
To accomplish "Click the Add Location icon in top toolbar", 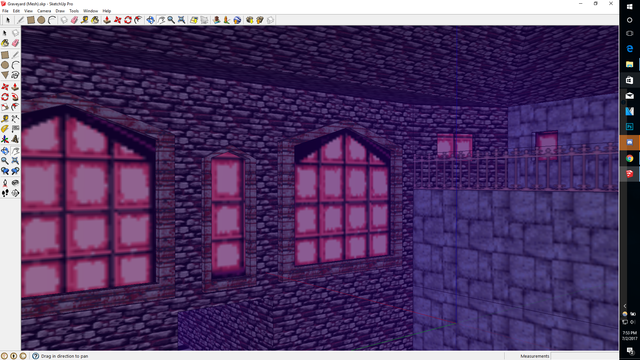I will (194, 20).
